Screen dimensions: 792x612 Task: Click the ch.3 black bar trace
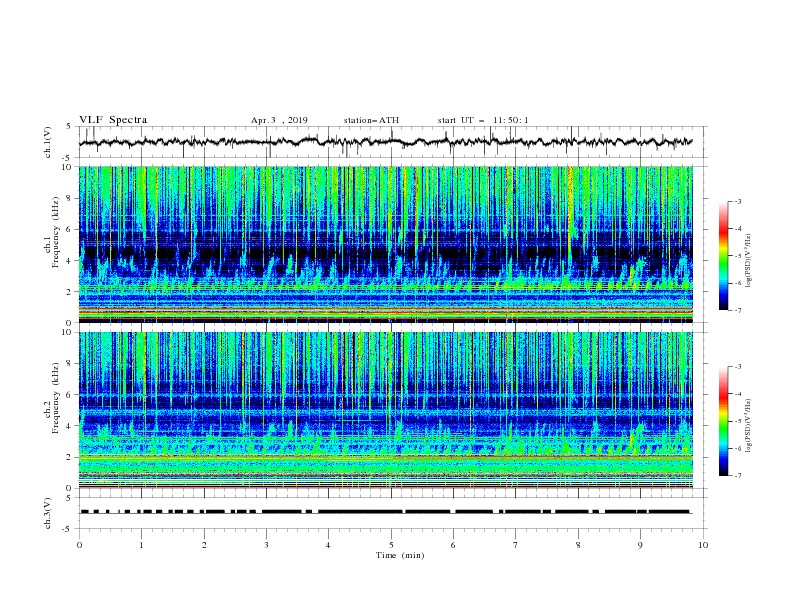[385, 512]
